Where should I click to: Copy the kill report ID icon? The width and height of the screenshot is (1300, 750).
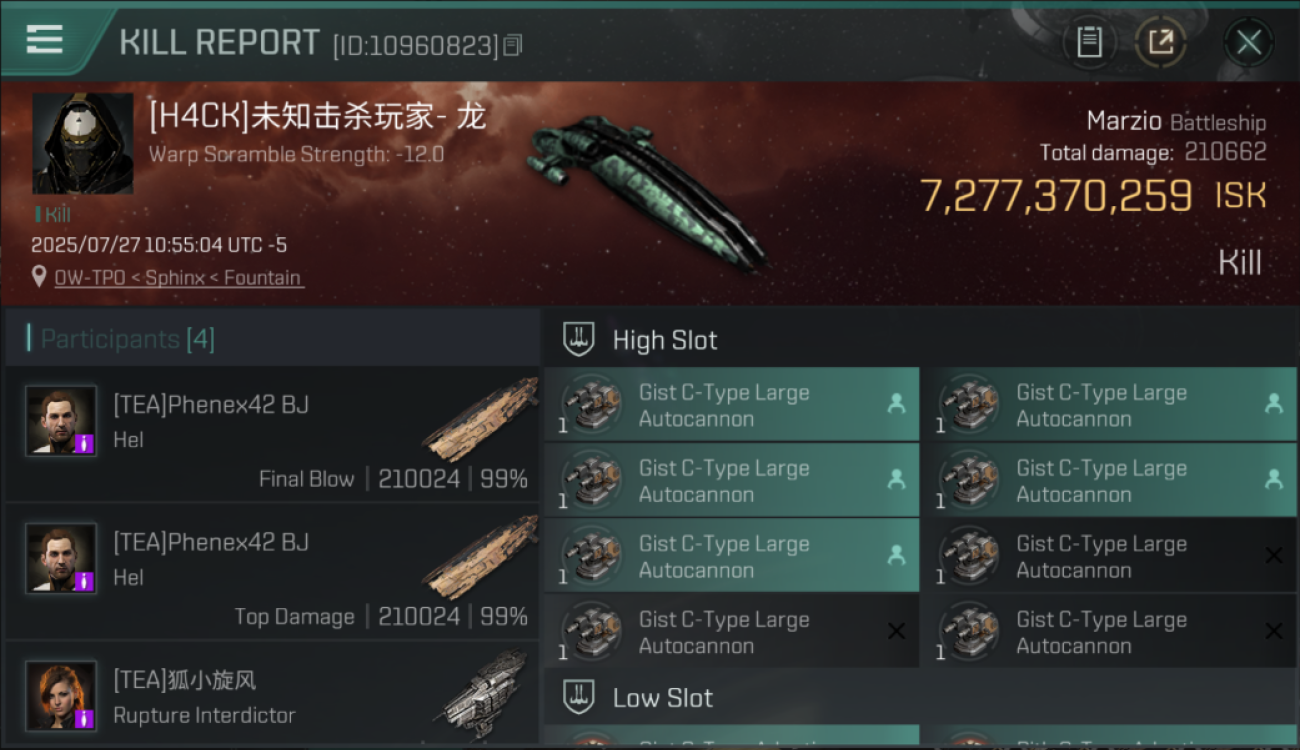(512, 45)
